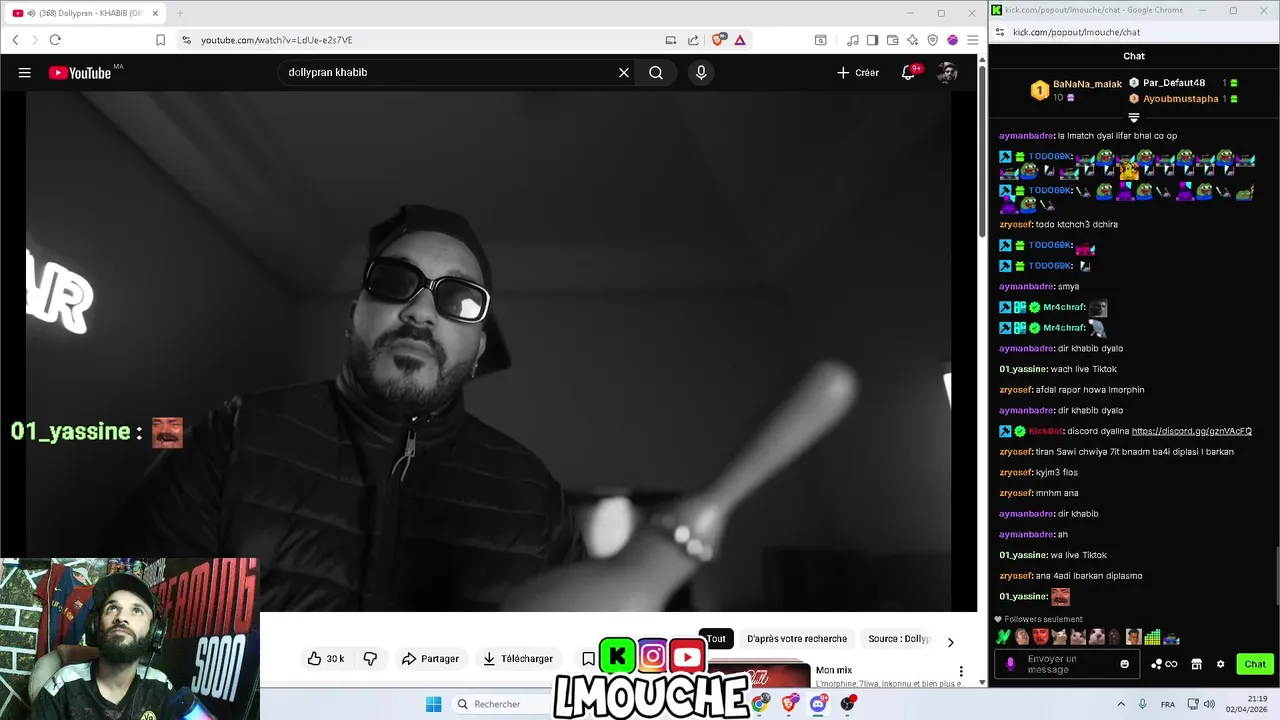This screenshot has width=1280, height=720.
Task: Open the discord.gg link in chat
Action: (1191, 431)
